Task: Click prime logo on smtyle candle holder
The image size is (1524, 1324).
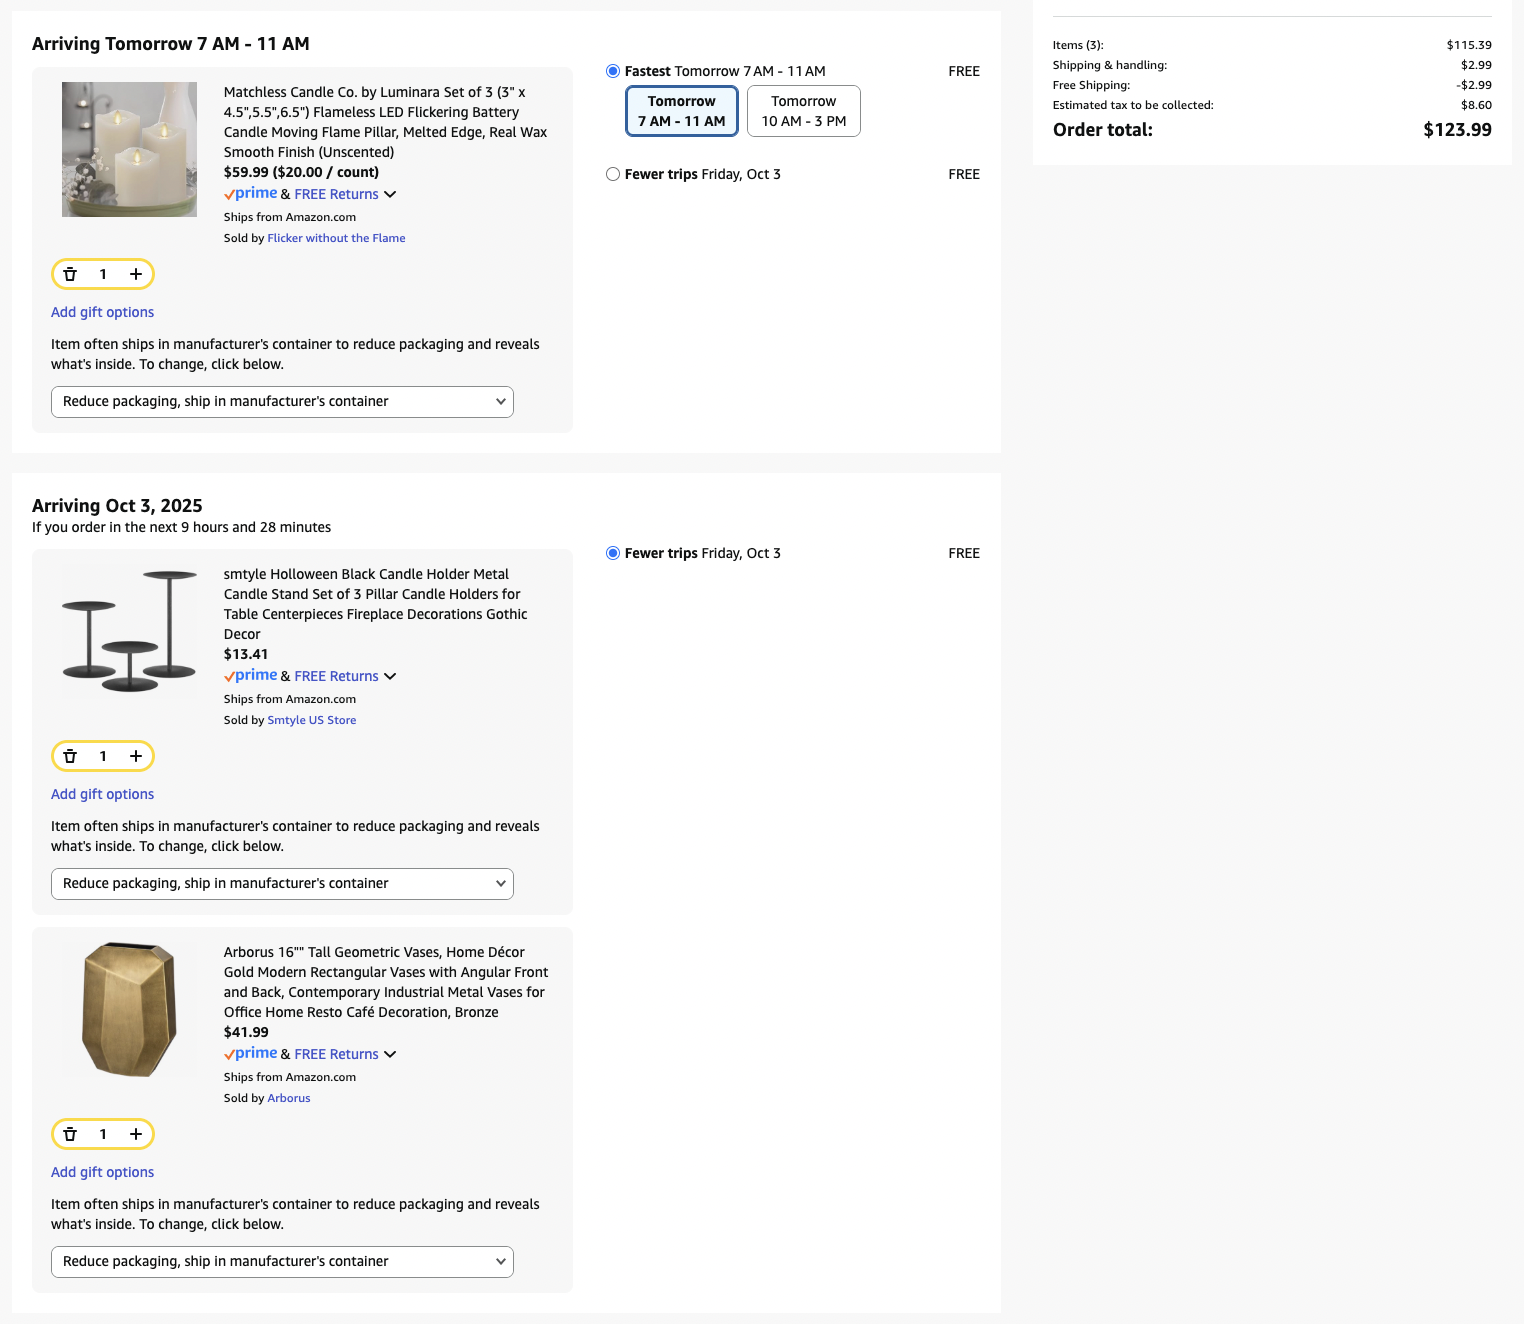Action: (251, 676)
